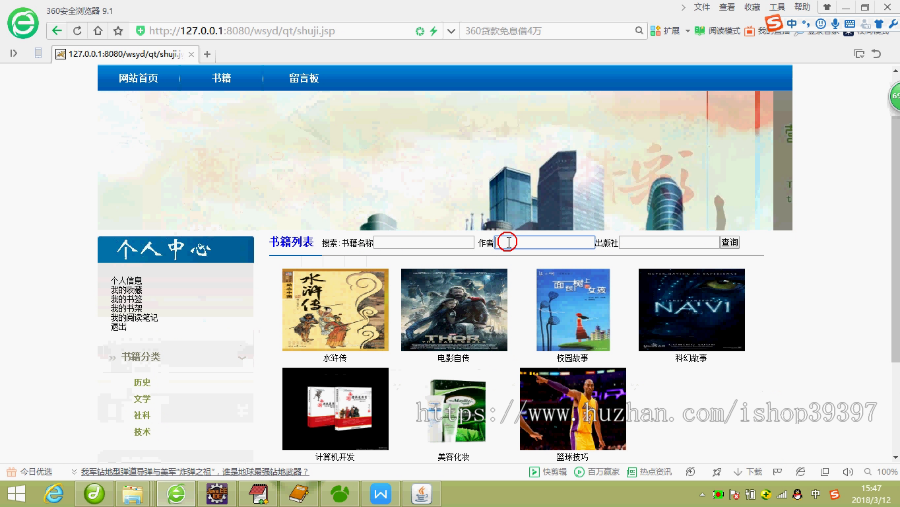Open the address bar history dropdown arrow
The height and width of the screenshot is (507, 900).
451,31
